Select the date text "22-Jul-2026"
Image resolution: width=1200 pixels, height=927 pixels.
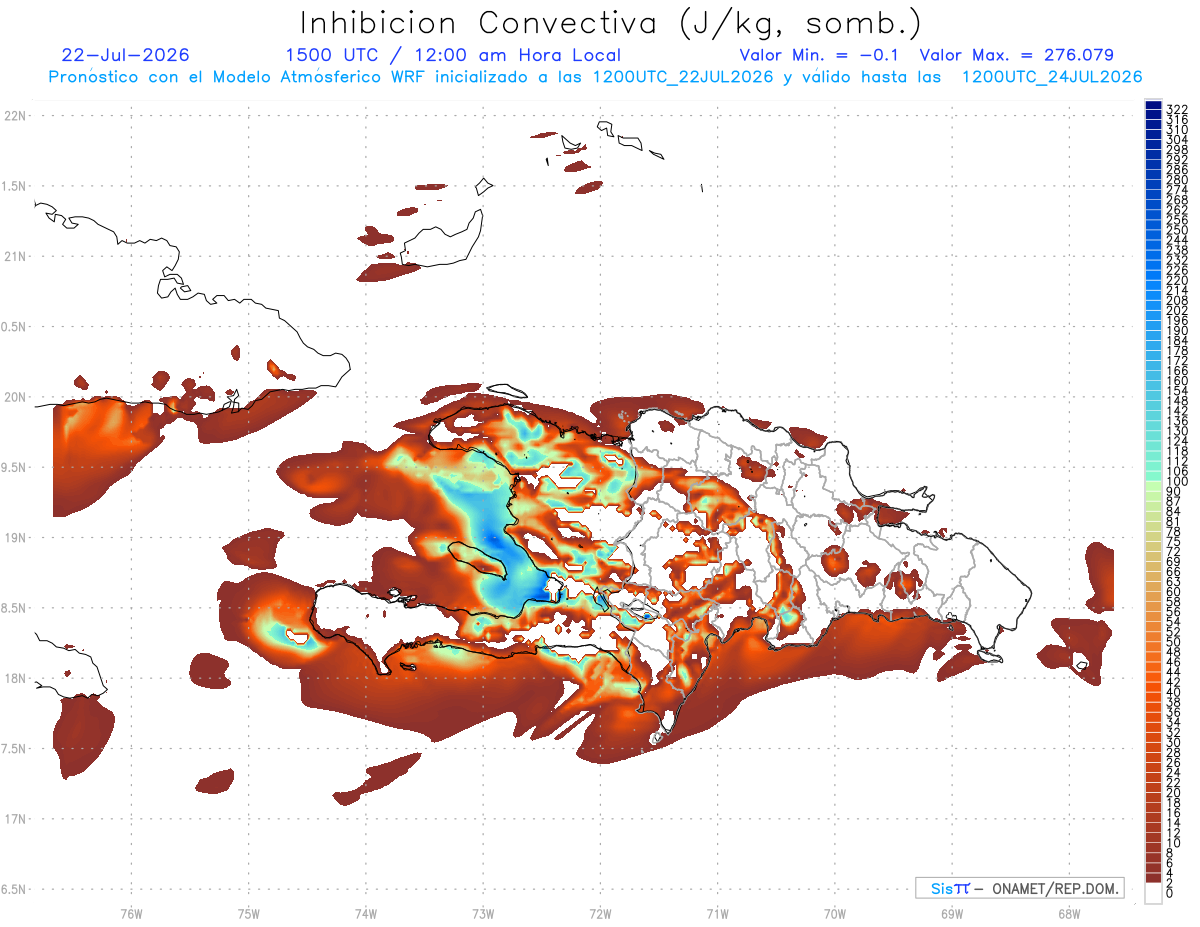(x=125, y=55)
